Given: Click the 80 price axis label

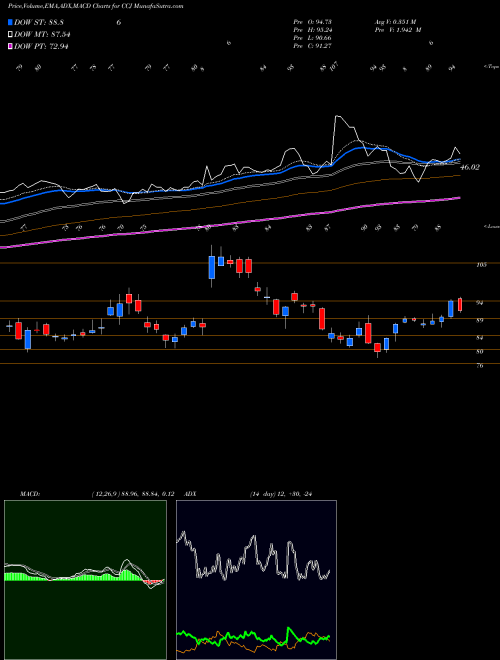Looking at the screenshot, I should pos(479,351).
